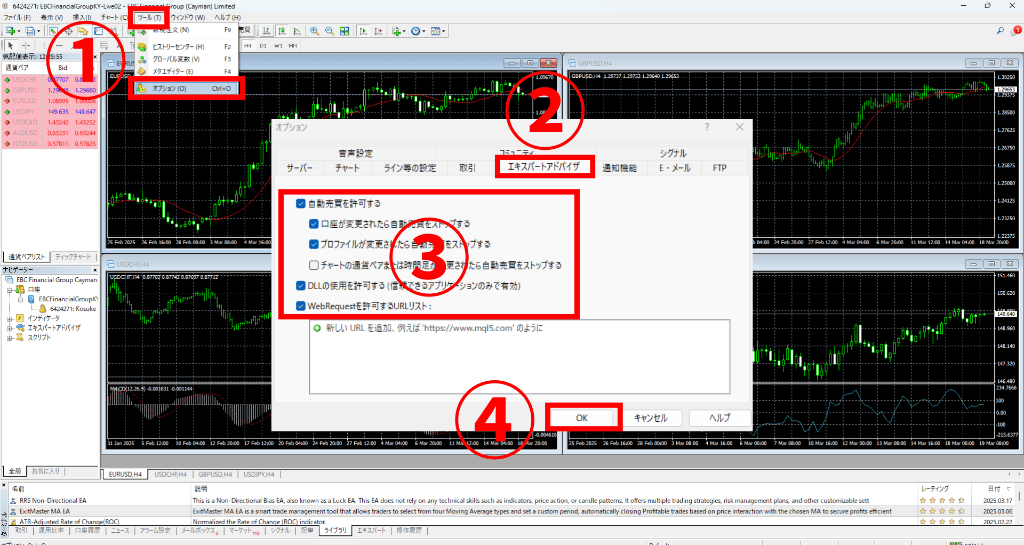
Task: Toggle the auto scroll chart icon
Action: pyautogui.click(x=363, y=31)
